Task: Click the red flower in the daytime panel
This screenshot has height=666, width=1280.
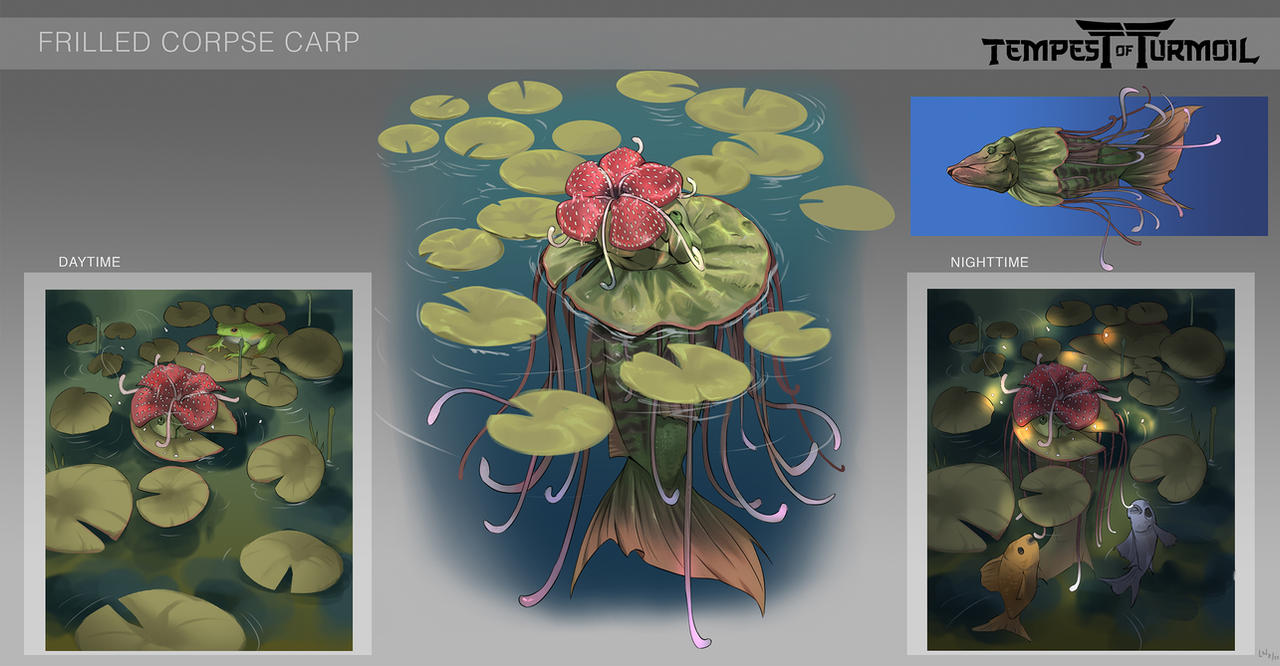Action: click(177, 396)
